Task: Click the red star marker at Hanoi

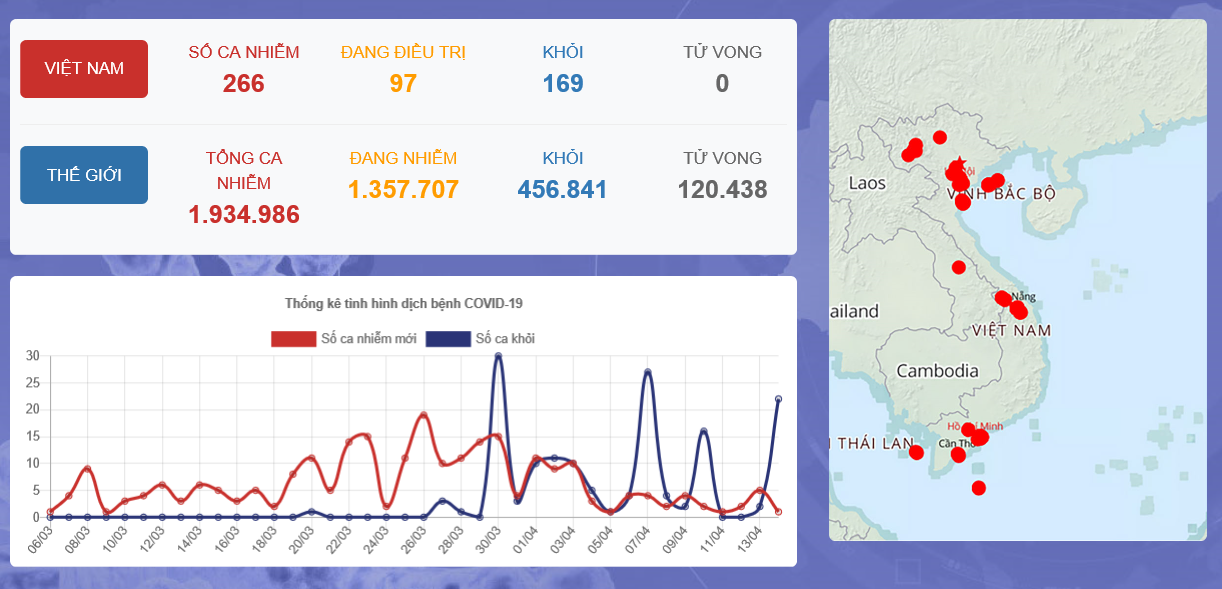Action: point(958,164)
